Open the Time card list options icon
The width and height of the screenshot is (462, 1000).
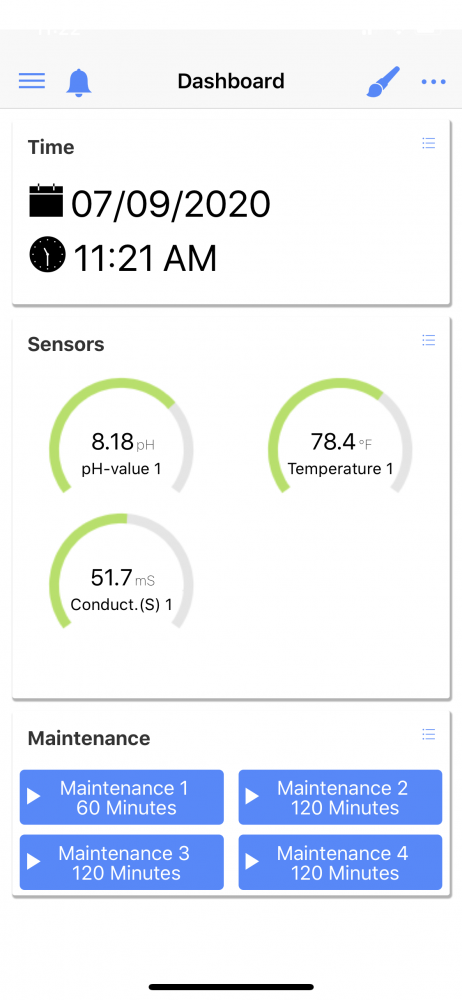coord(429,143)
